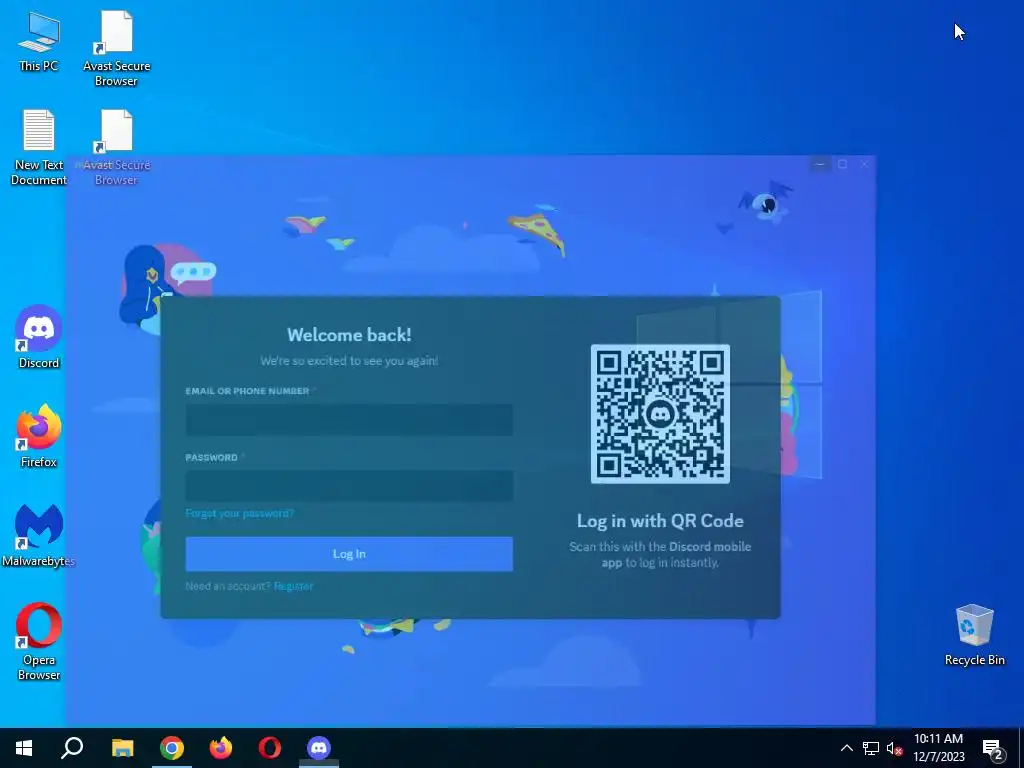Open the notification action center

point(993,748)
